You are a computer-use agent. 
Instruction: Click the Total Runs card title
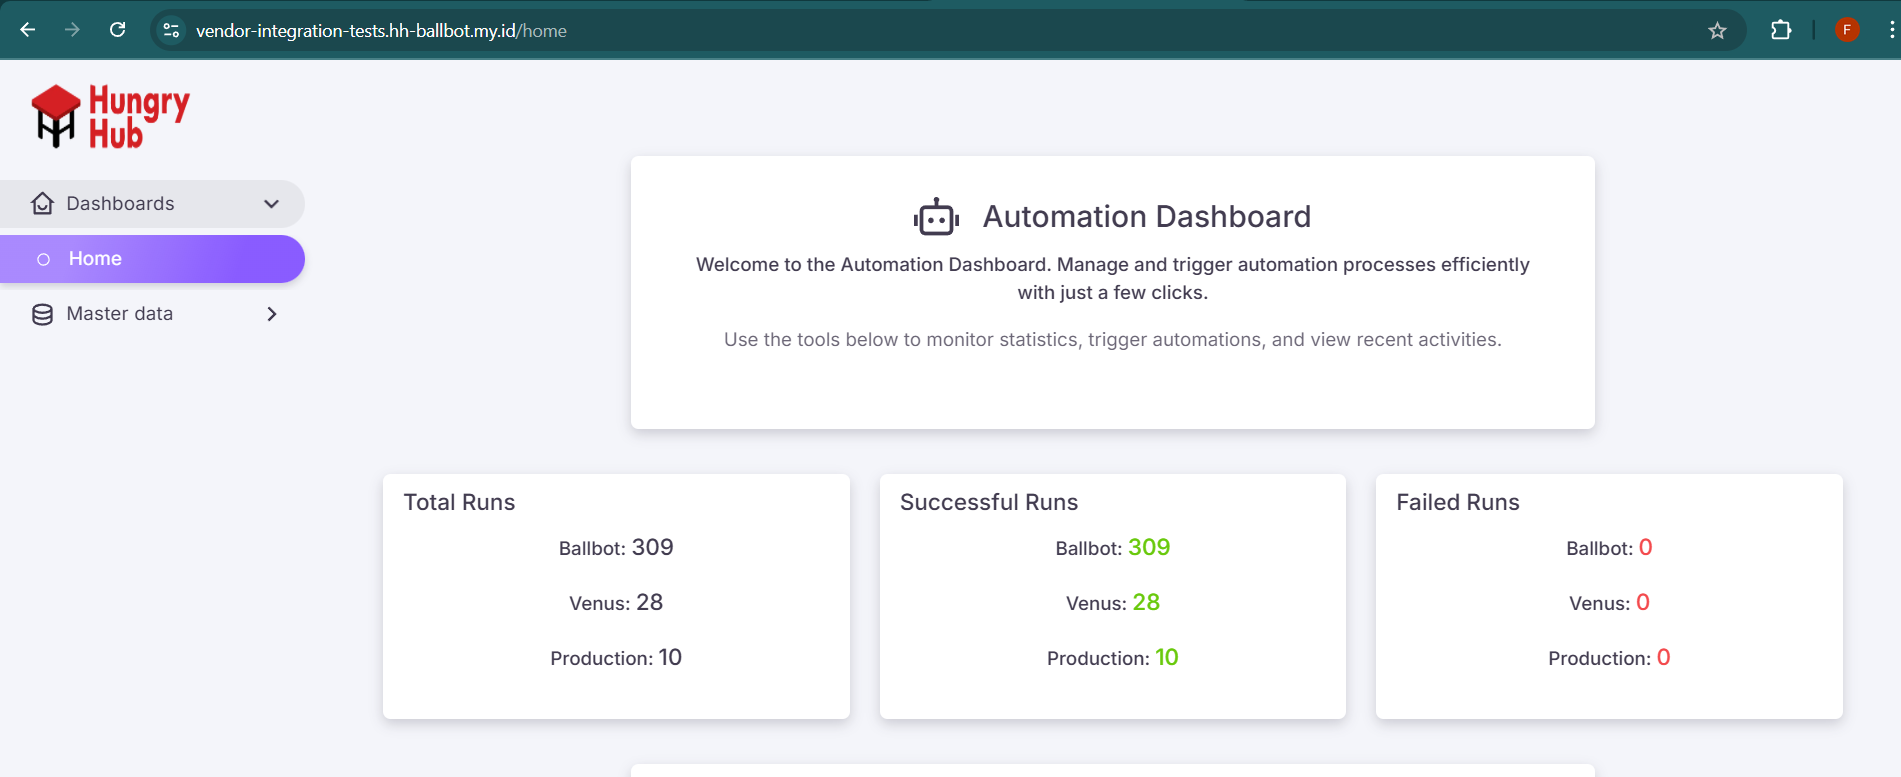coord(459,502)
